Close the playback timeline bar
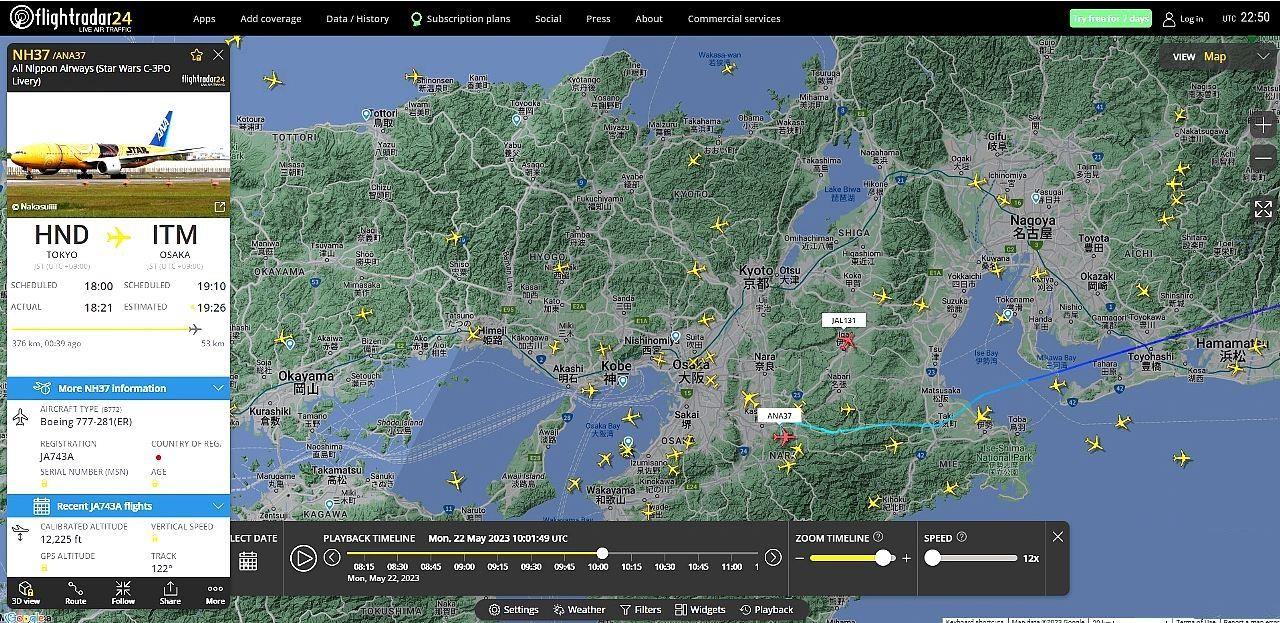 tap(1057, 537)
